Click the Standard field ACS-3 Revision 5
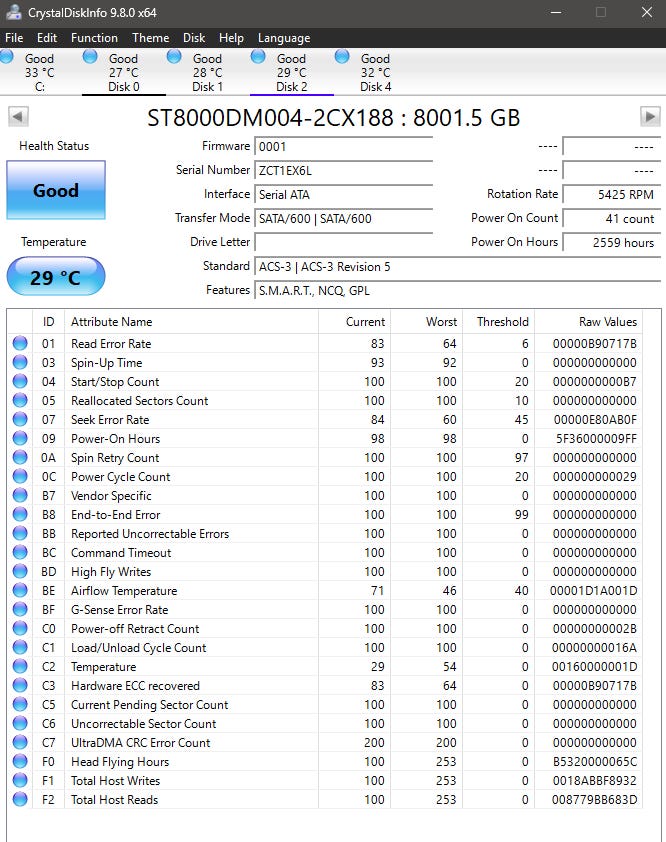This screenshot has width=666, height=842. point(458,266)
